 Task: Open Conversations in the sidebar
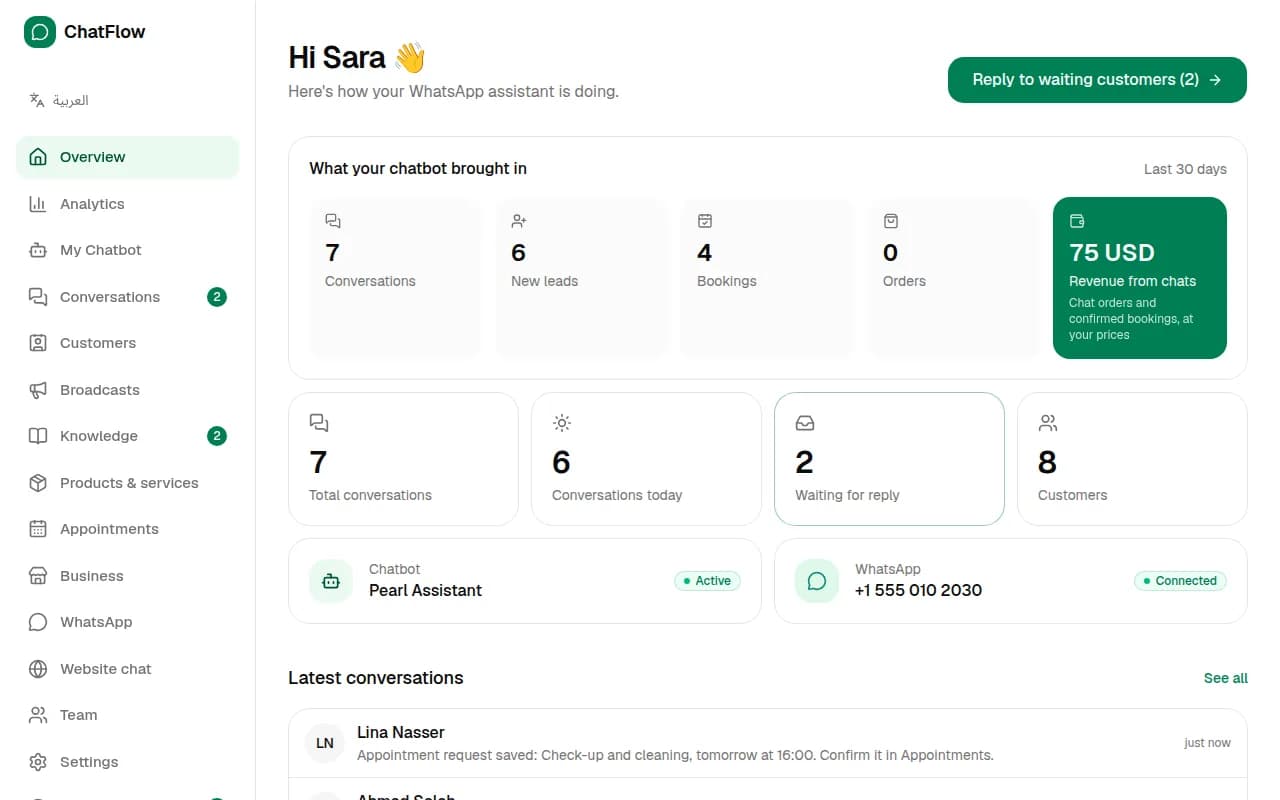[127, 297]
